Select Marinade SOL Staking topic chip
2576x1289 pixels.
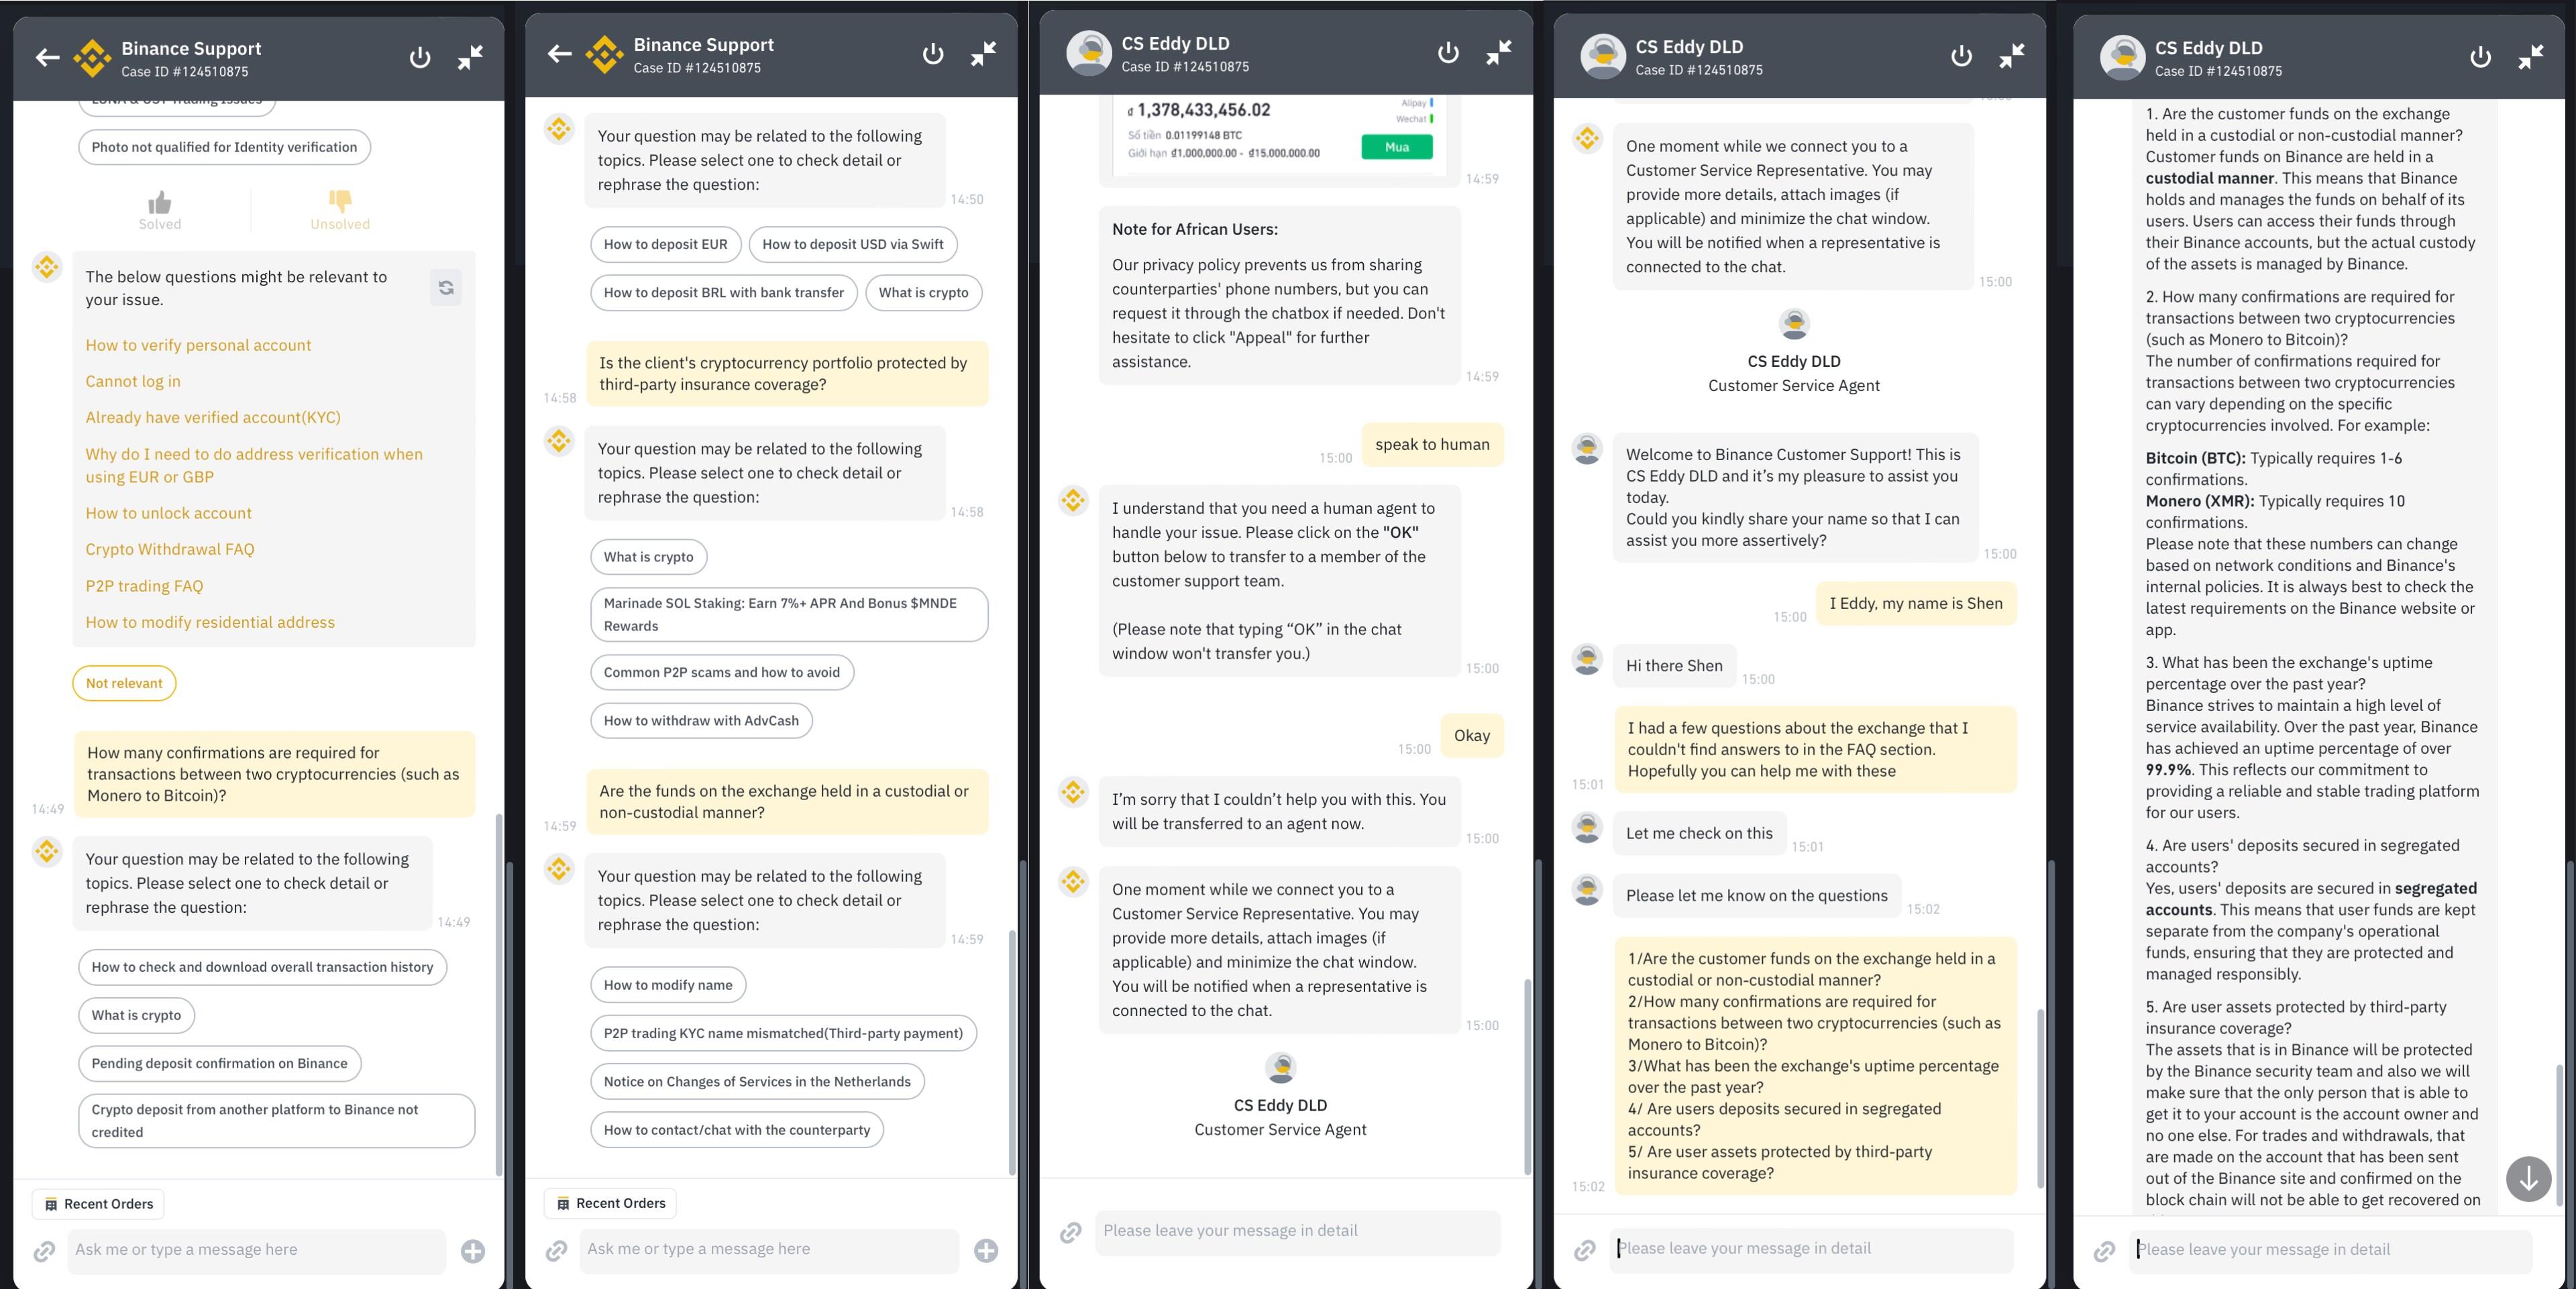tap(789, 614)
